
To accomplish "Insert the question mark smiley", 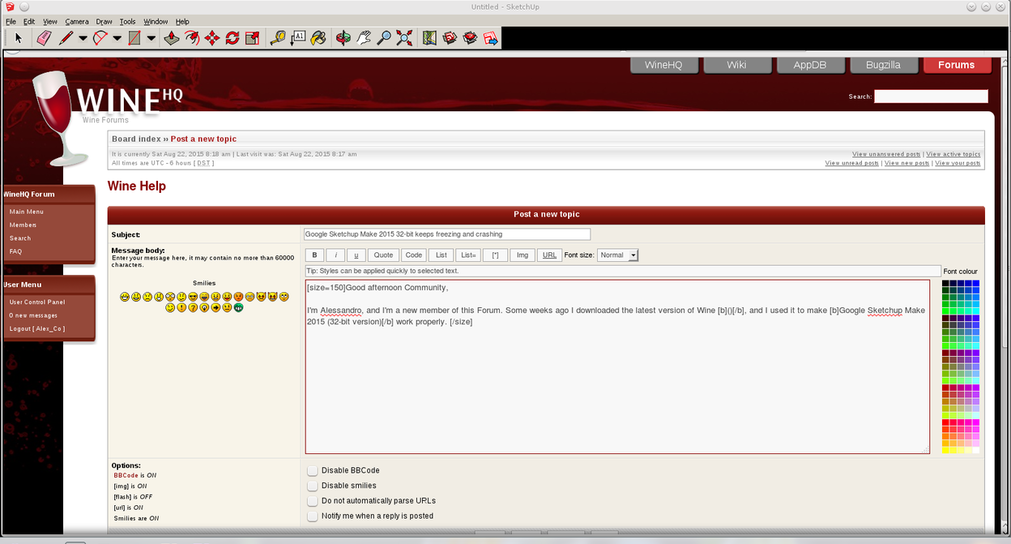I will coord(193,307).
